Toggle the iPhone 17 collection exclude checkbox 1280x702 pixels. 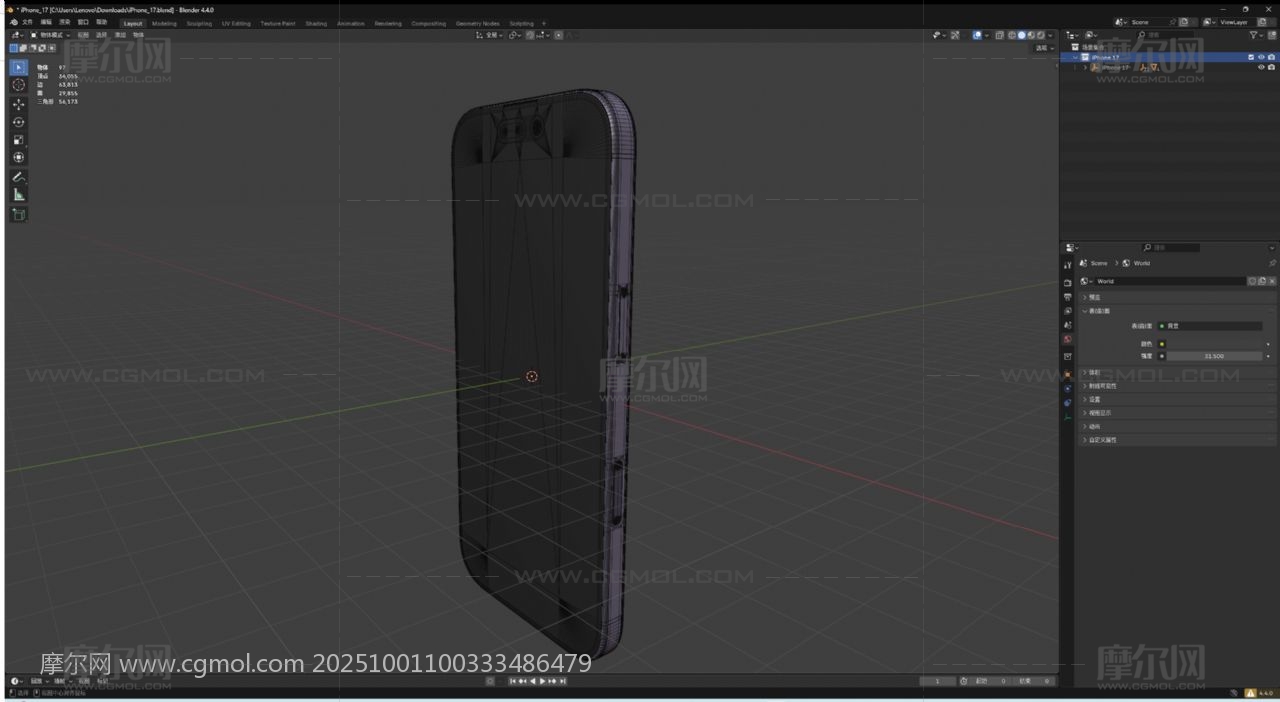1250,57
